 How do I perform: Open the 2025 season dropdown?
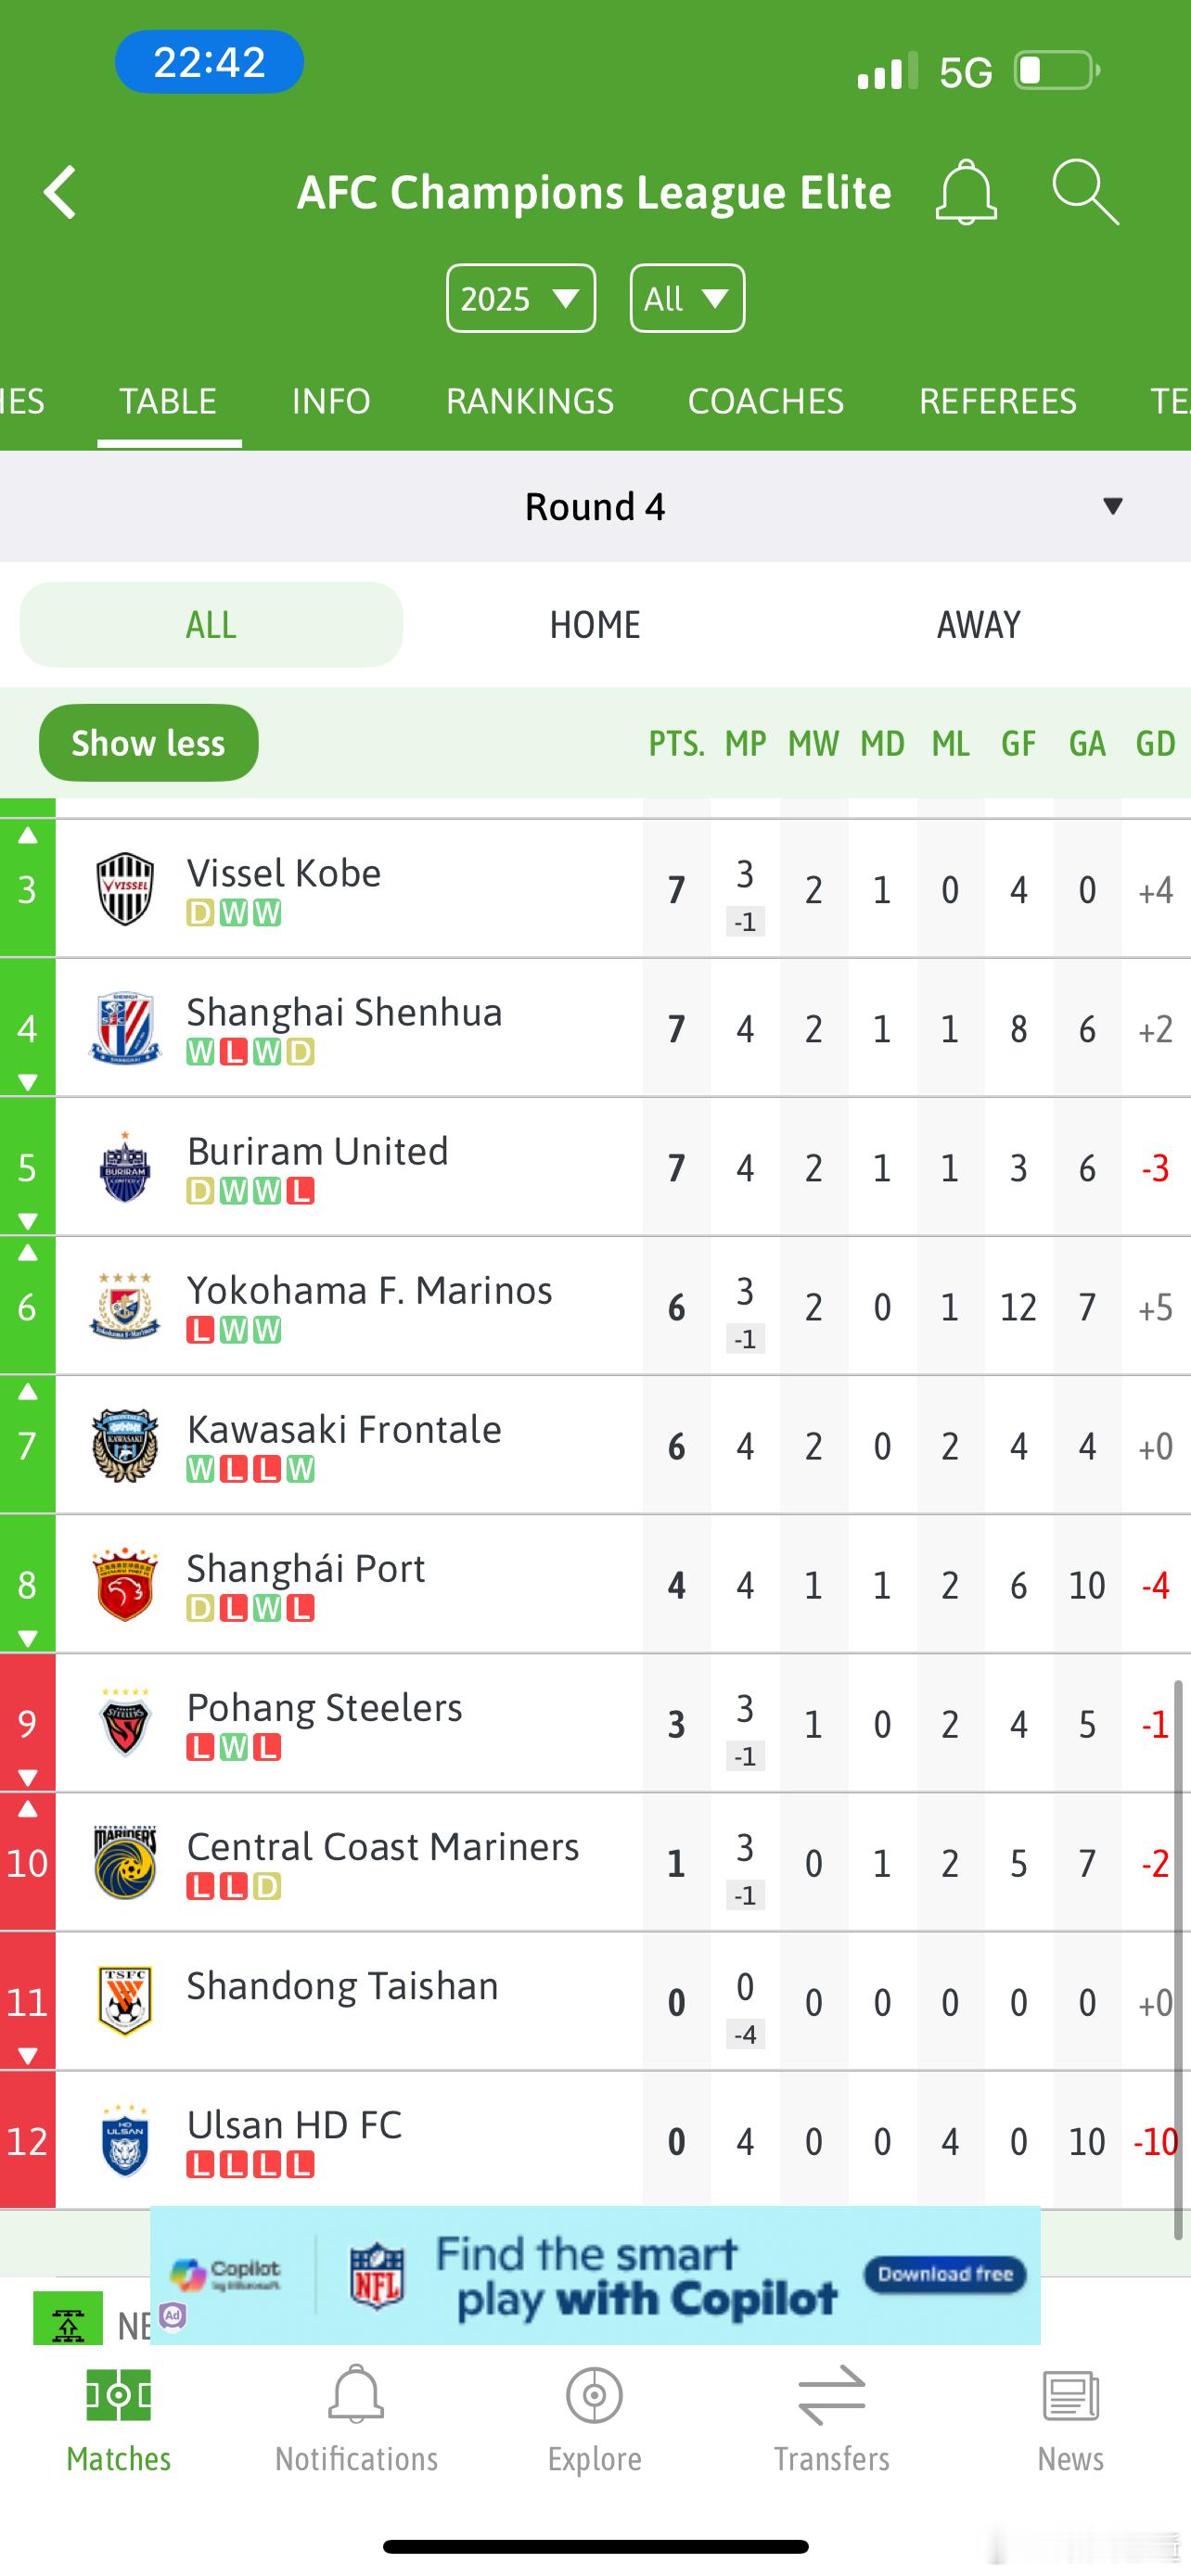[x=520, y=298]
